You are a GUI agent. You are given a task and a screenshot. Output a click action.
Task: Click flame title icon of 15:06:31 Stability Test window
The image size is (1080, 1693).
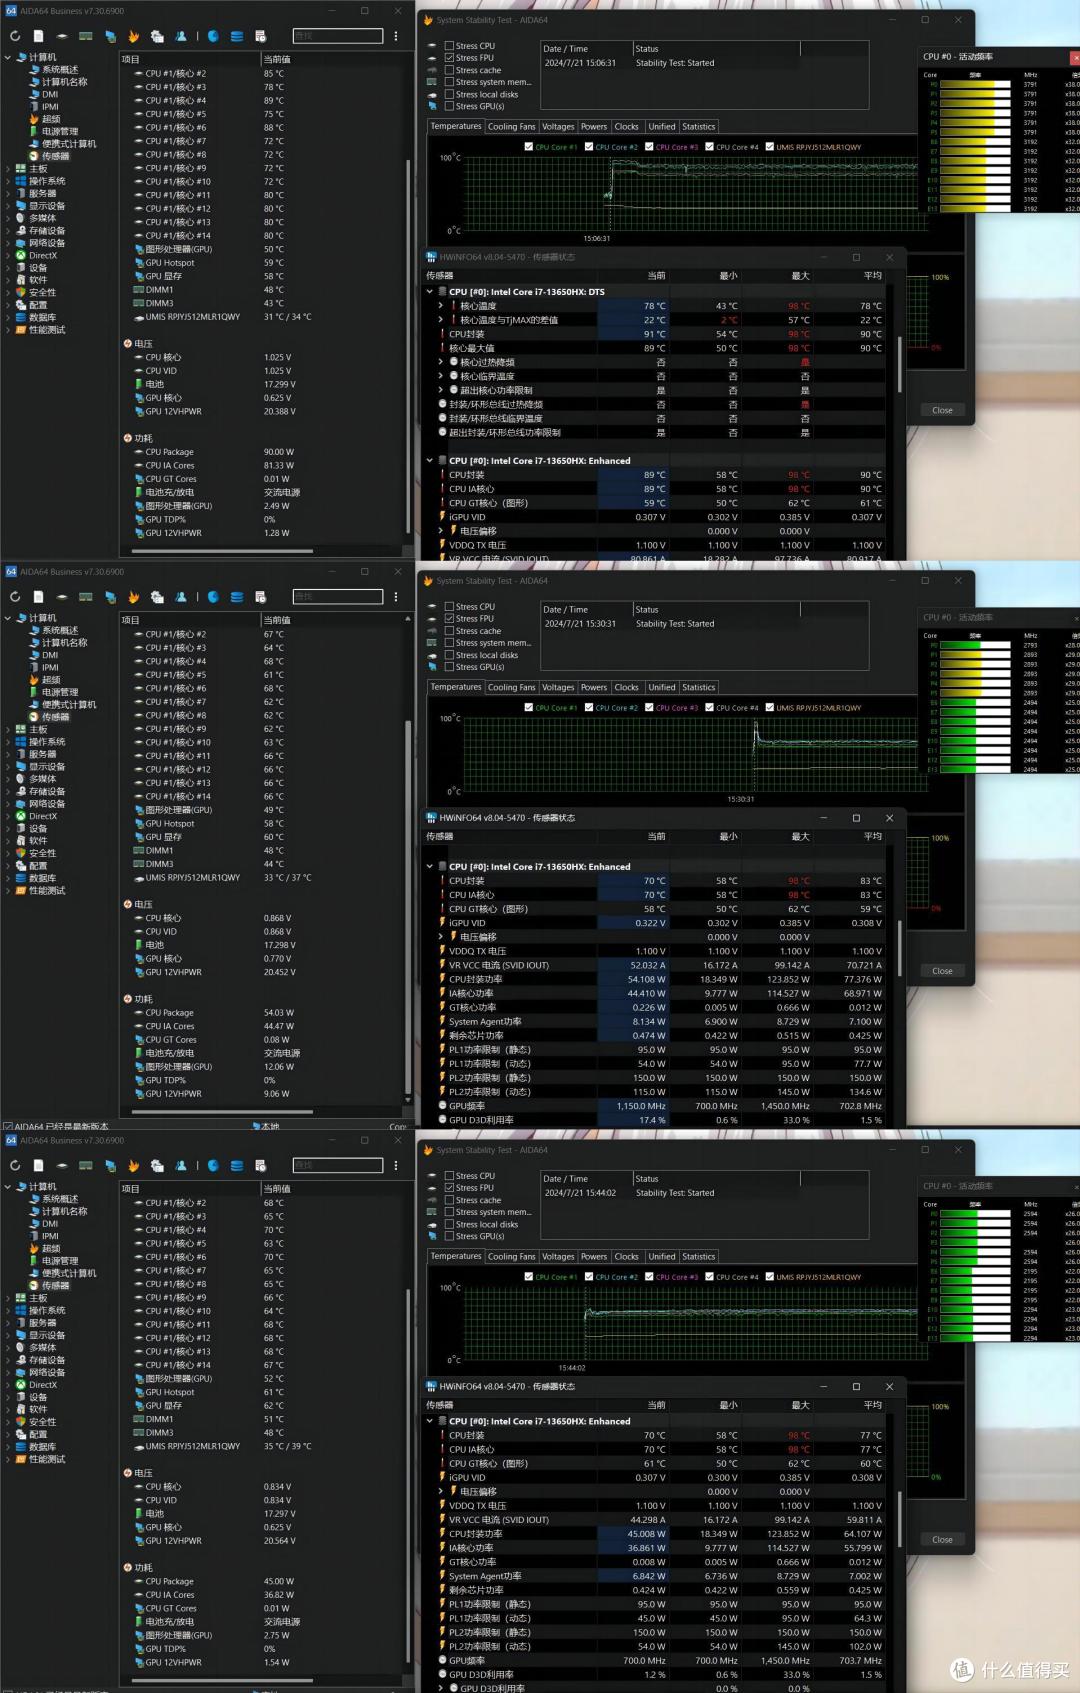[x=428, y=20]
